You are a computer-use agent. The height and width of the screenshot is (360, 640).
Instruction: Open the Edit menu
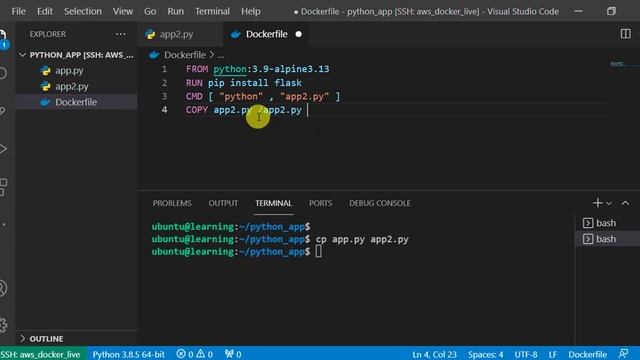tap(44, 11)
